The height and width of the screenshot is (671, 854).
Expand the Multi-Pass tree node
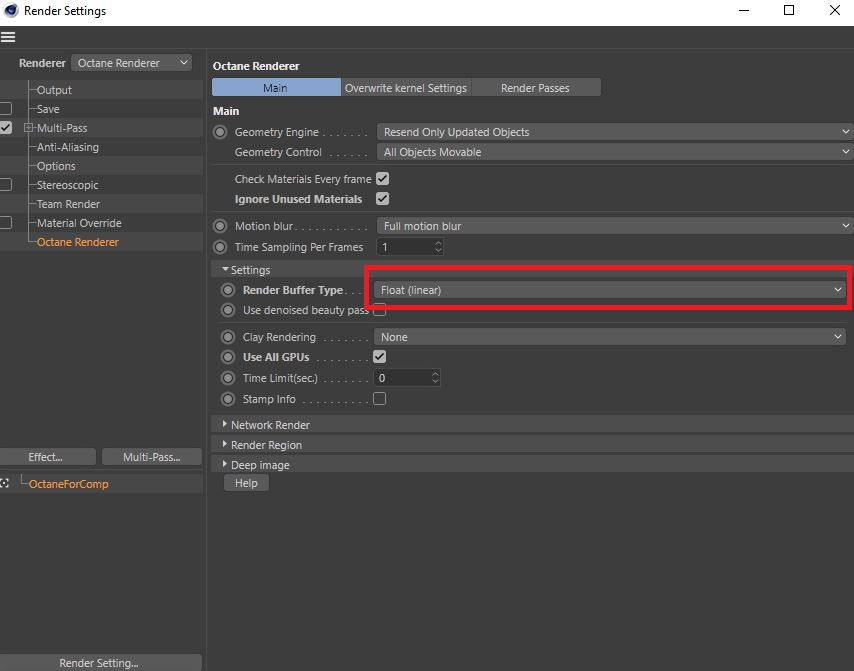(28, 128)
